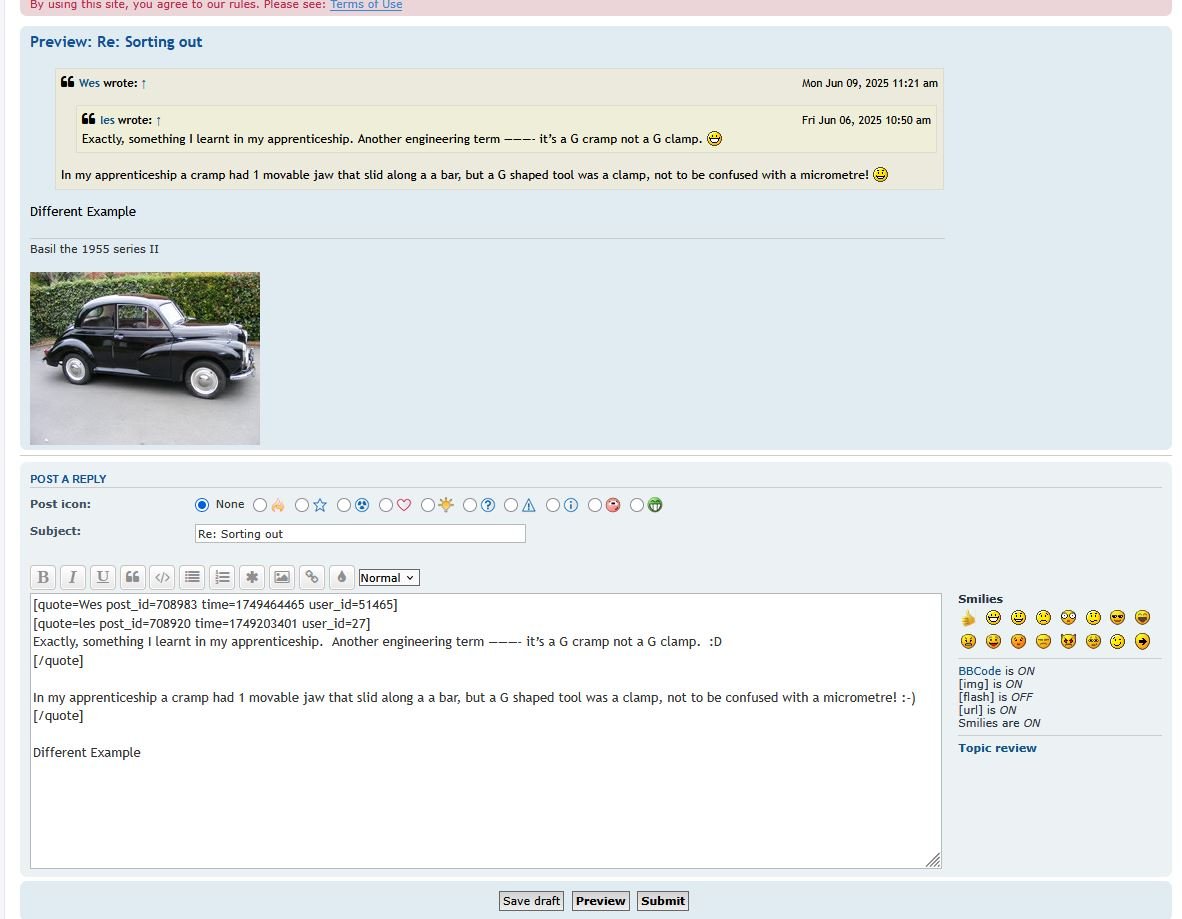This screenshot has width=1182, height=919.
Task: Choose the info post icon radio
Action: [553, 505]
